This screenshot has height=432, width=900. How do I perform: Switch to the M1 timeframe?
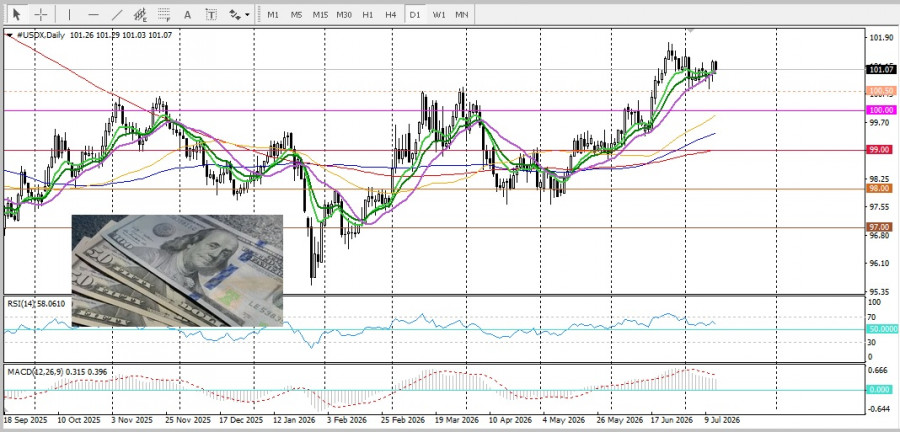click(x=273, y=14)
